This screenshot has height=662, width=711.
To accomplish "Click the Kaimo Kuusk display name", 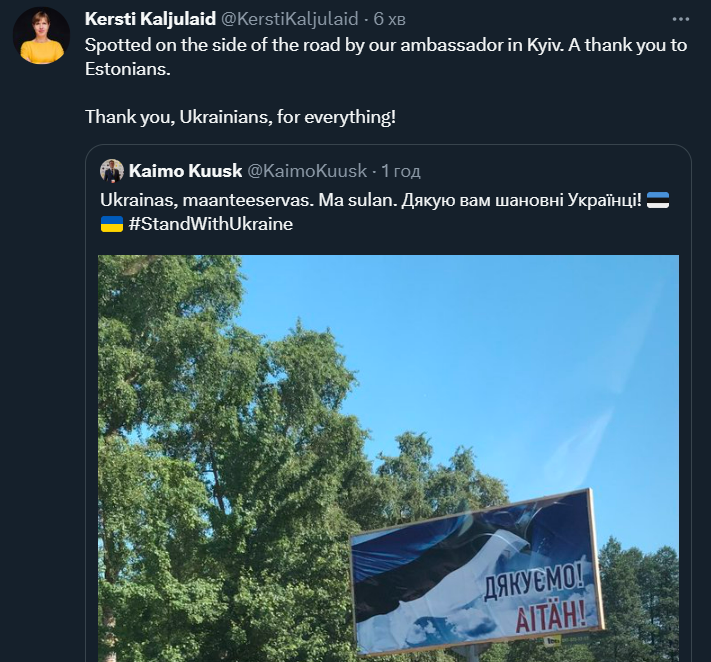I will click(x=185, y=171).
